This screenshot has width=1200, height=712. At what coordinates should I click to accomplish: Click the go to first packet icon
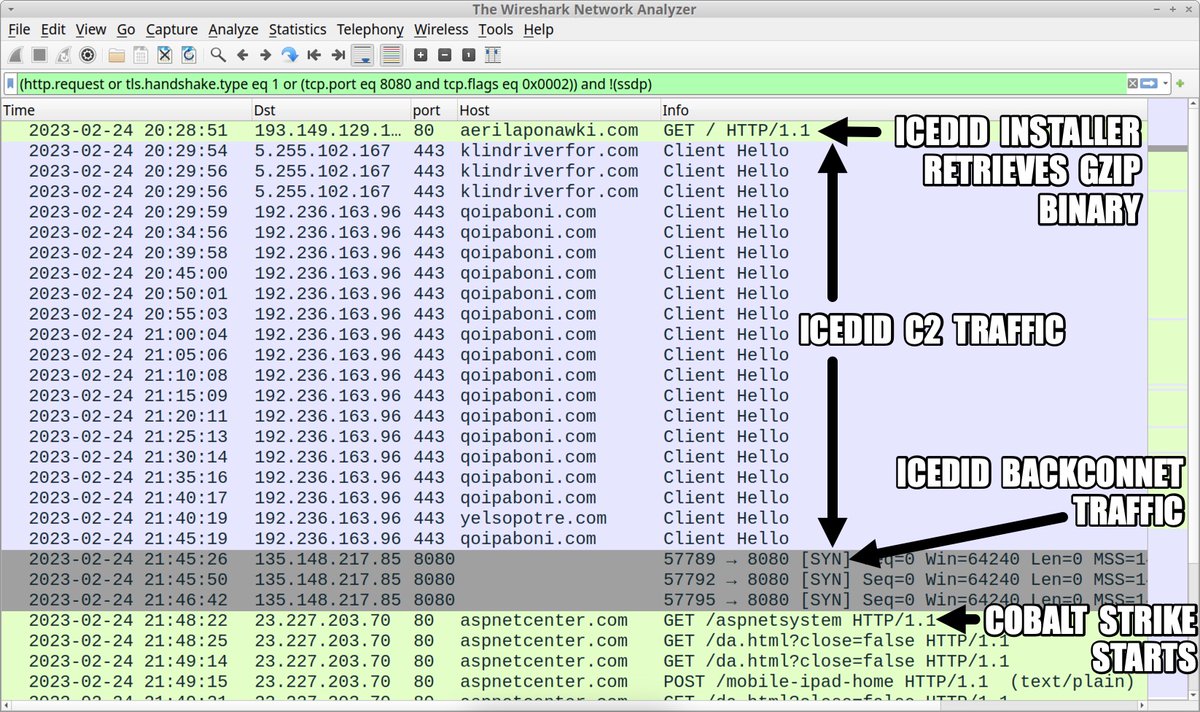point(313,56)
